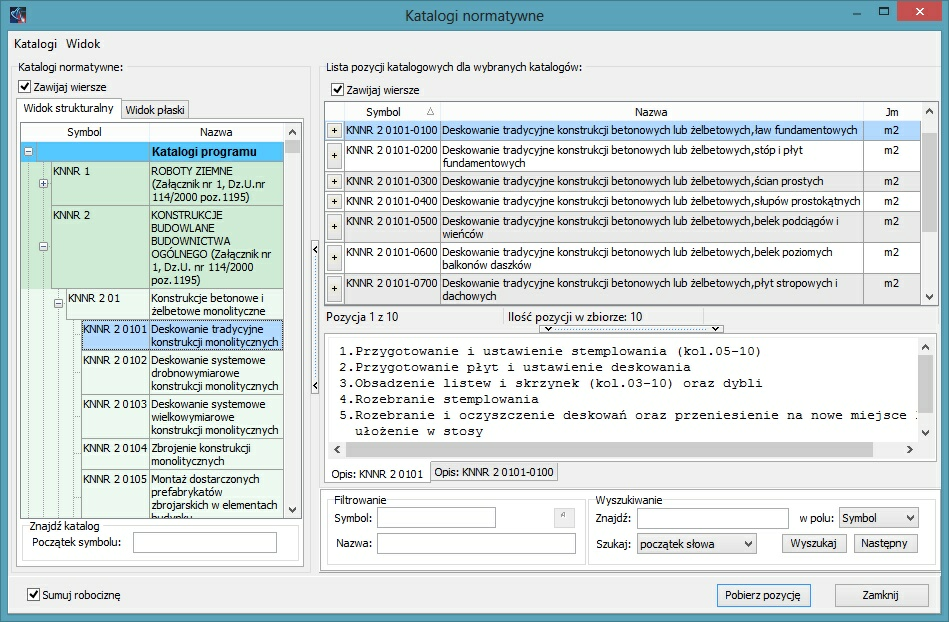Click the Filtrowanie Nazwa input field

point(476,543)
